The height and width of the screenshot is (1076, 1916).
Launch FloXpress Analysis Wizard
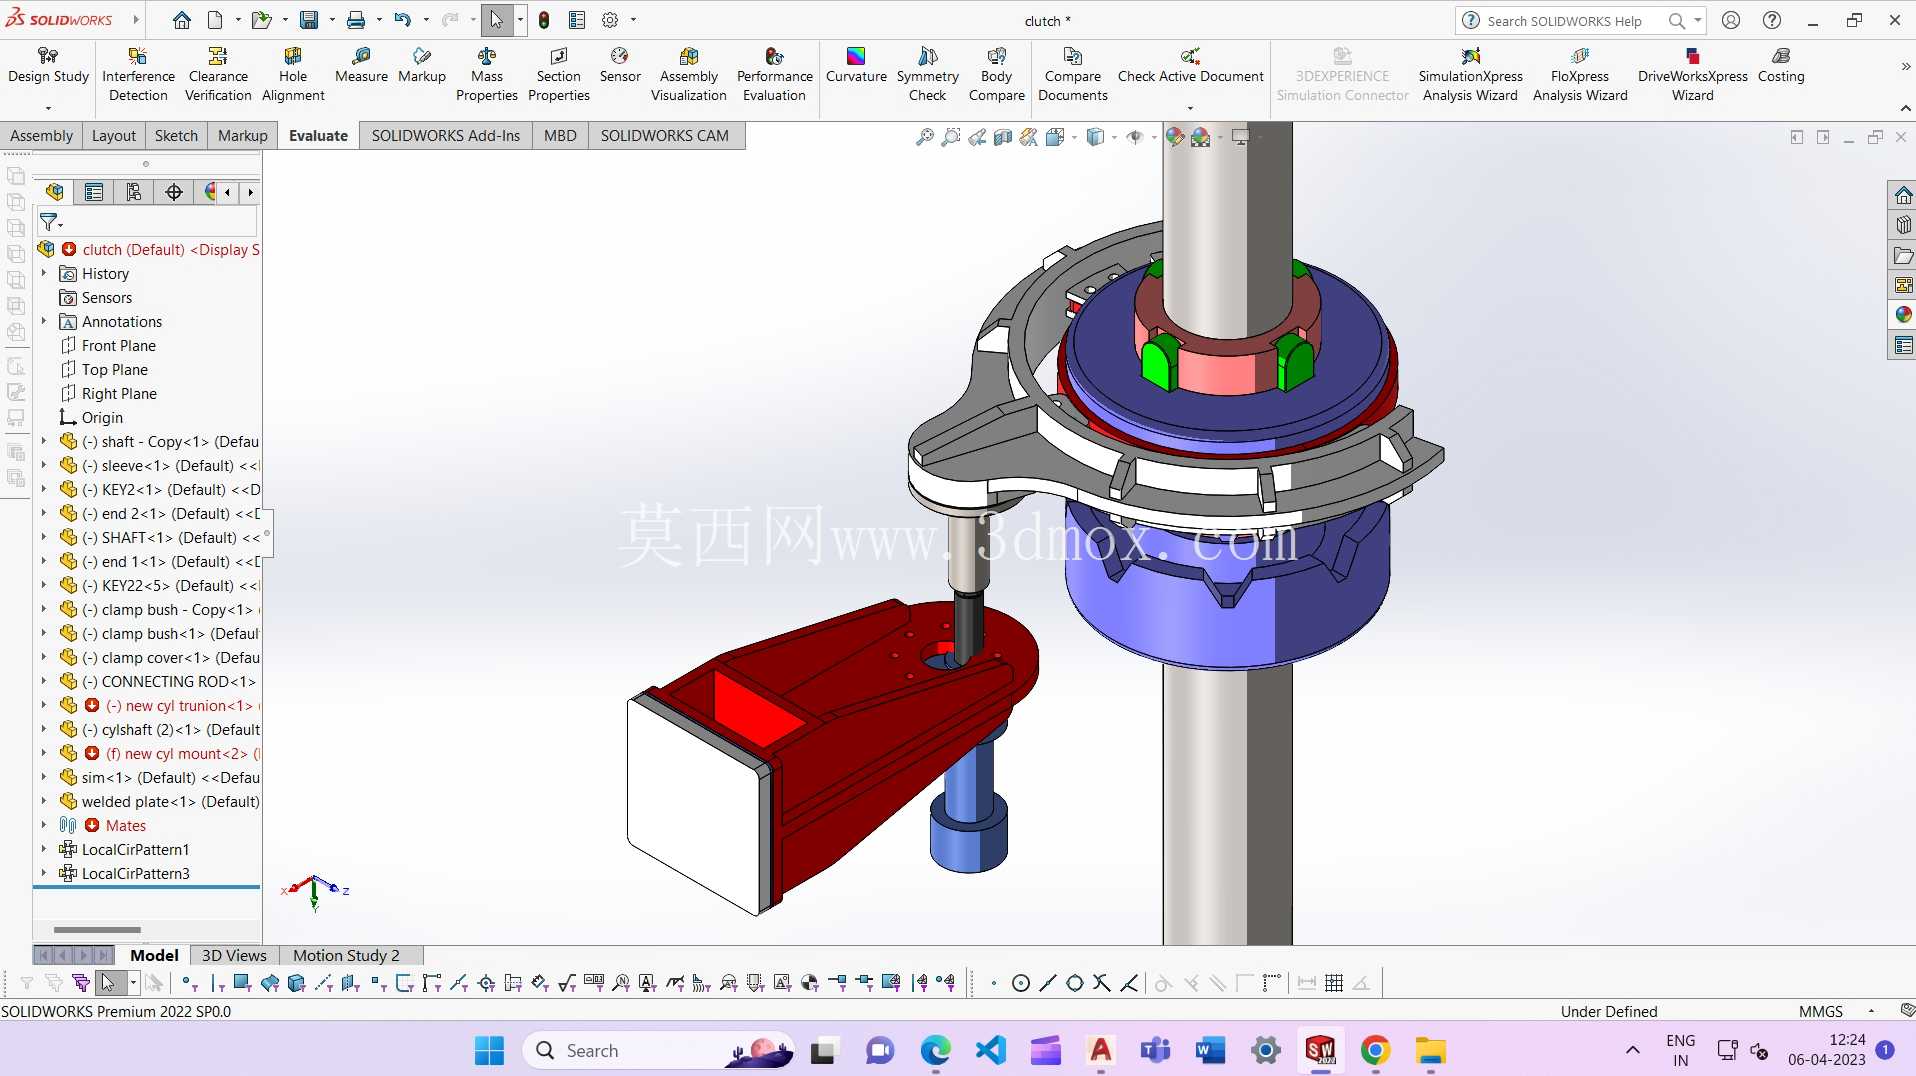tap(1580, 75)
